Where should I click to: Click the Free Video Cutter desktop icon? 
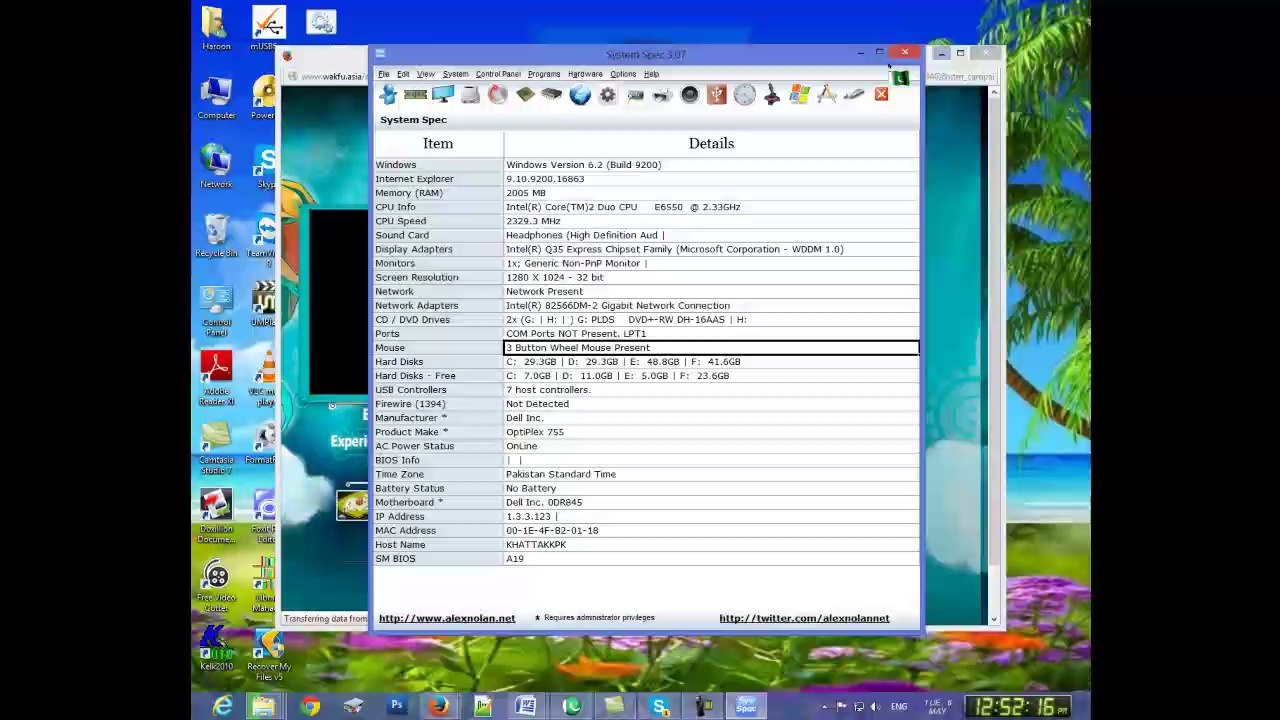[216, 587]
